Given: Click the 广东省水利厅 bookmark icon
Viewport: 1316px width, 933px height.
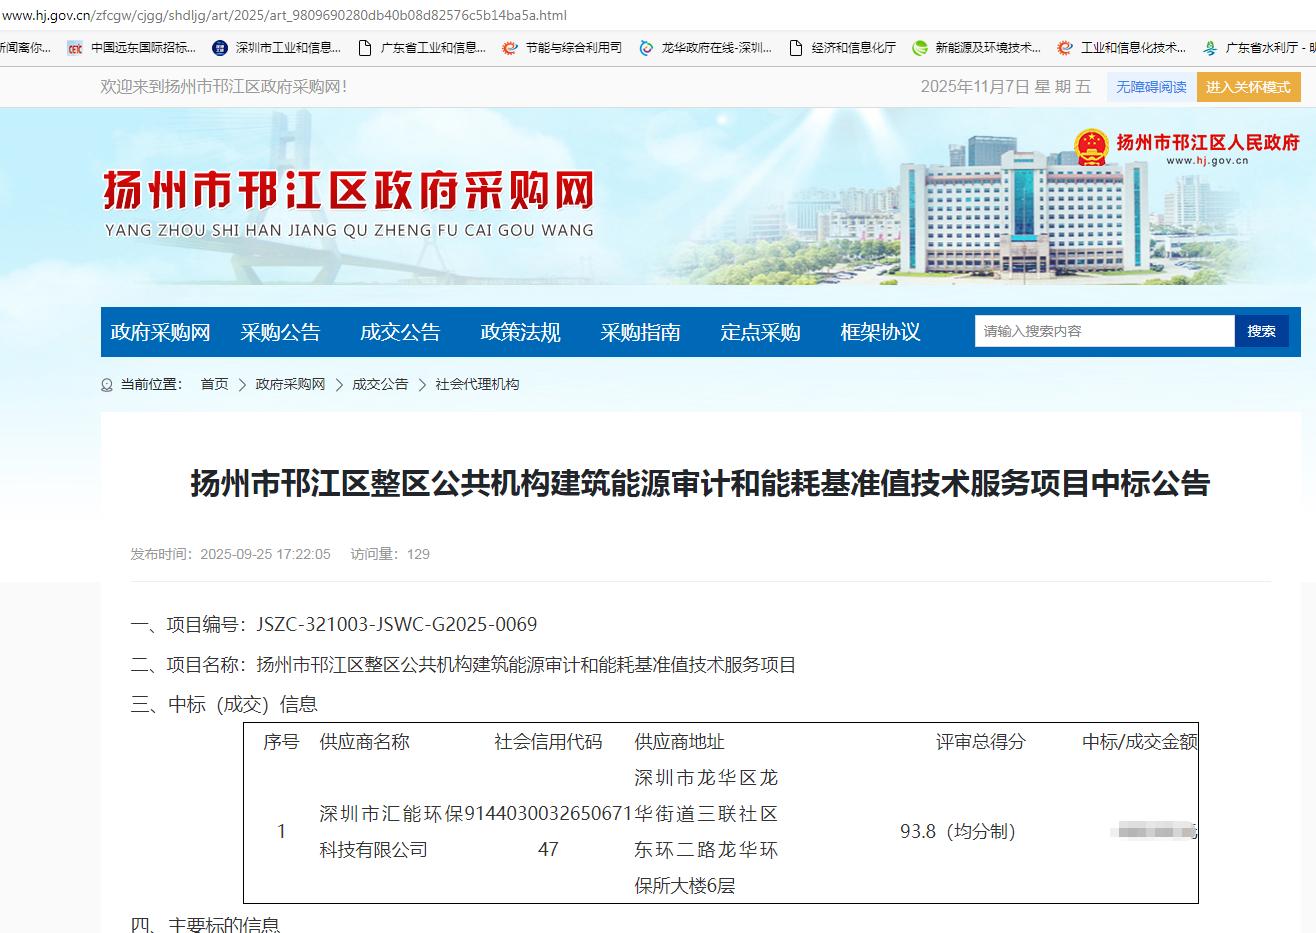Looking at the screenshot, I should tap(1210, 48).
